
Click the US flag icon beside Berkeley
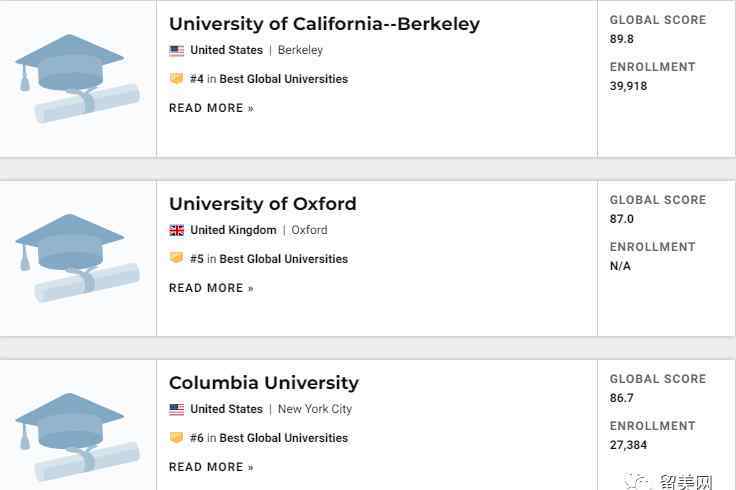tap(176, 50)
